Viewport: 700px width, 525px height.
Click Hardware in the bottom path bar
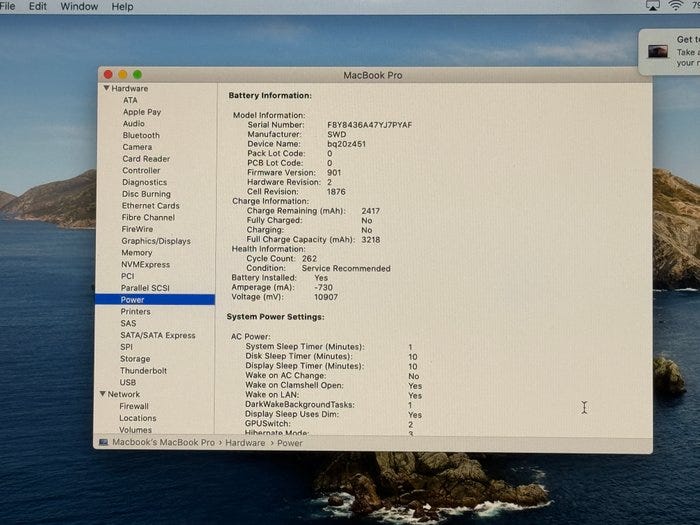point(245,443)
